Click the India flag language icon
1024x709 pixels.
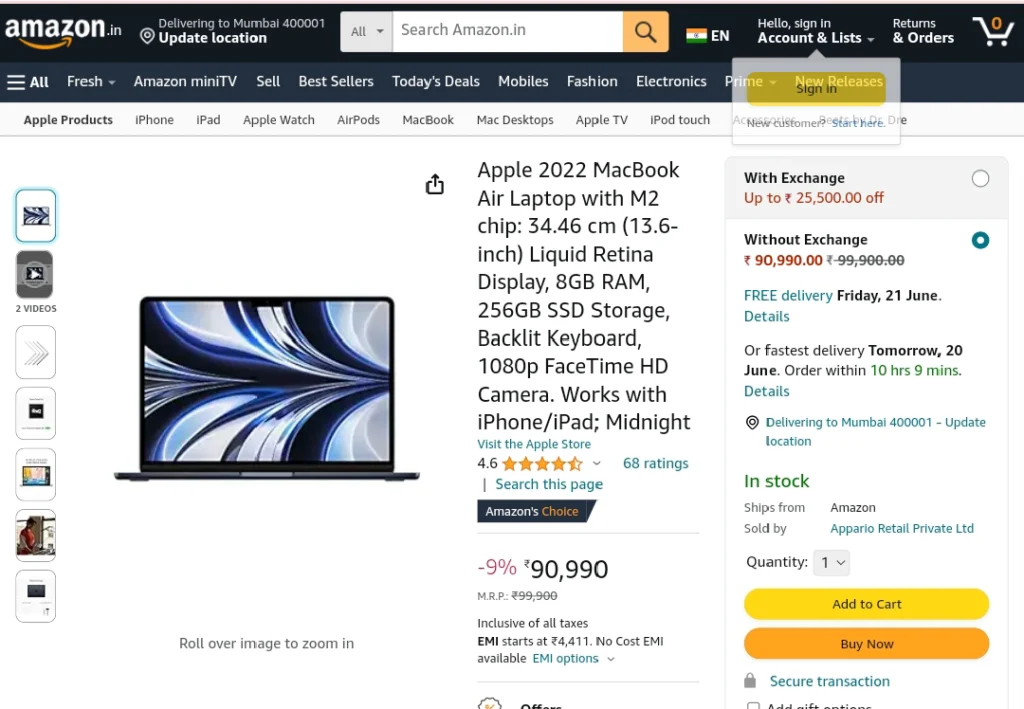(x=696, y=35)
